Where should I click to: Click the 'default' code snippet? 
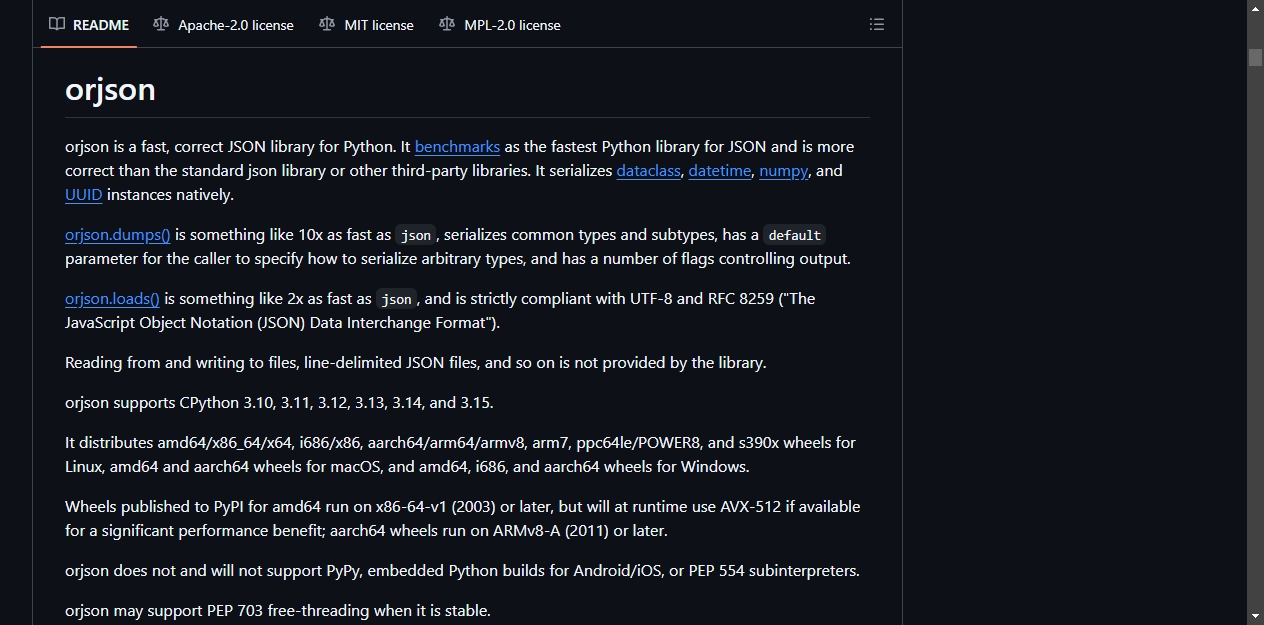794,235
